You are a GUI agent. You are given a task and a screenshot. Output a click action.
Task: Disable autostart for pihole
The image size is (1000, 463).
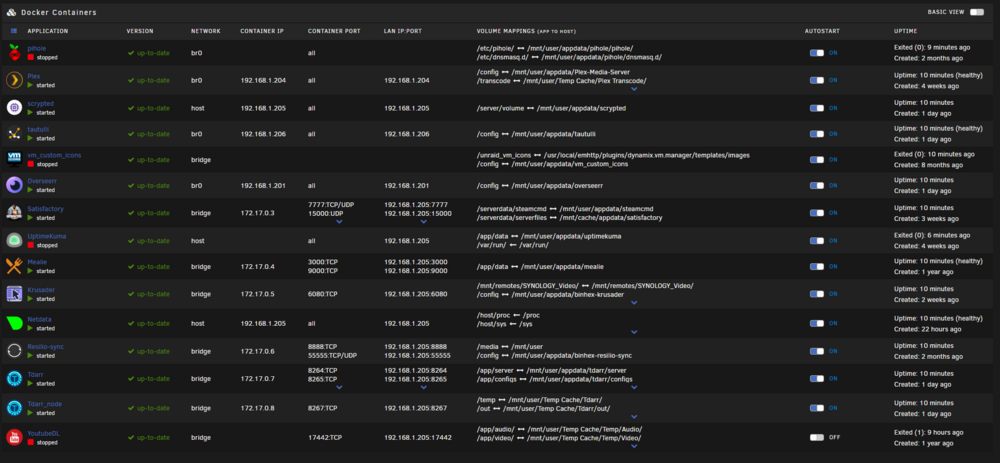coord(817,53)
